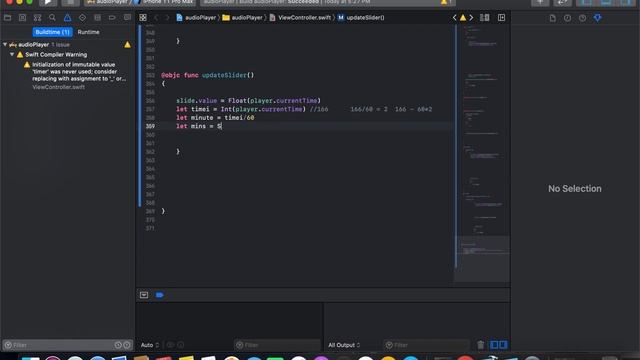Open ViewController.swift breadcrumb
This screenshot has width=640, height=360.
(300, 18)
